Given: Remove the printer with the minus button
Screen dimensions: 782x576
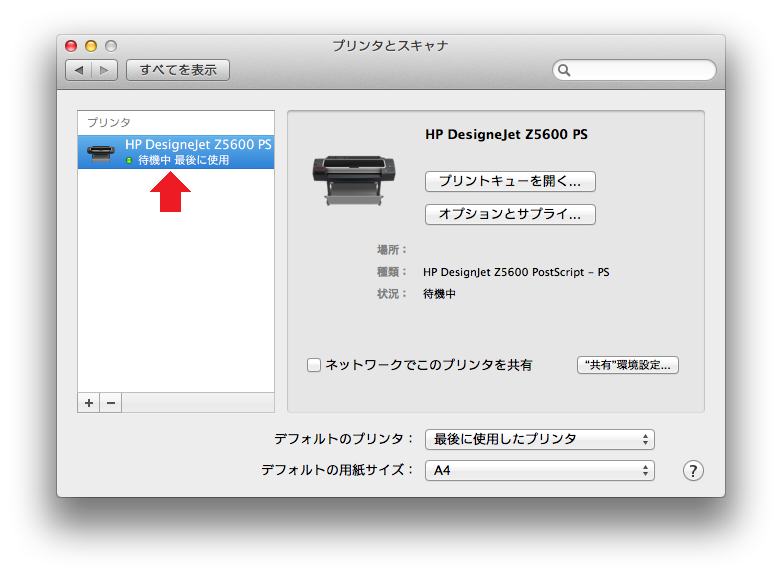Looking at the screenshot, I should [111, 402].
